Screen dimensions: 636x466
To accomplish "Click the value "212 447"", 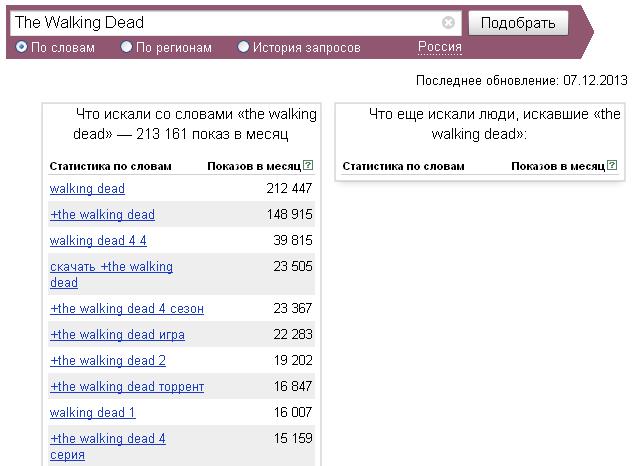I will [289, 189].
